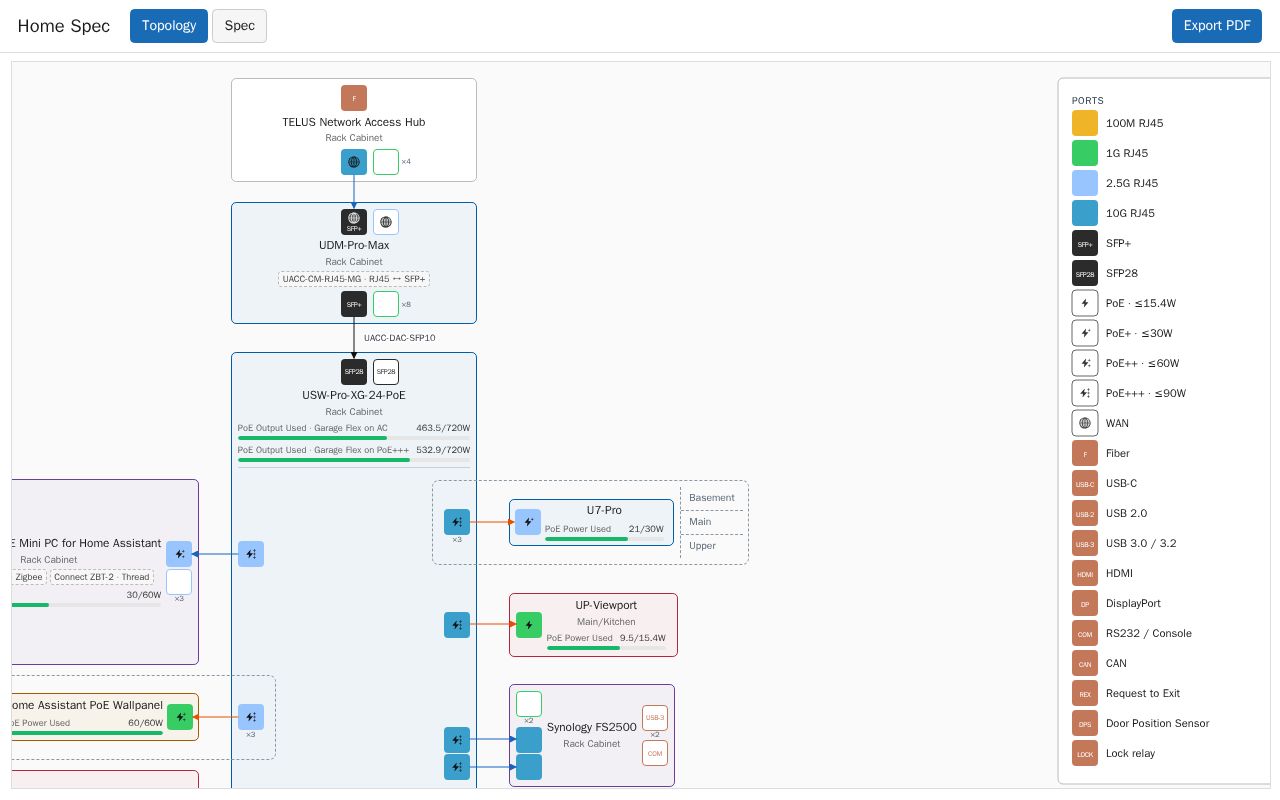Click the PoE port icon on U7-Pro
This screenshot has height=800, width=1280.
click(x=528, y=522)
